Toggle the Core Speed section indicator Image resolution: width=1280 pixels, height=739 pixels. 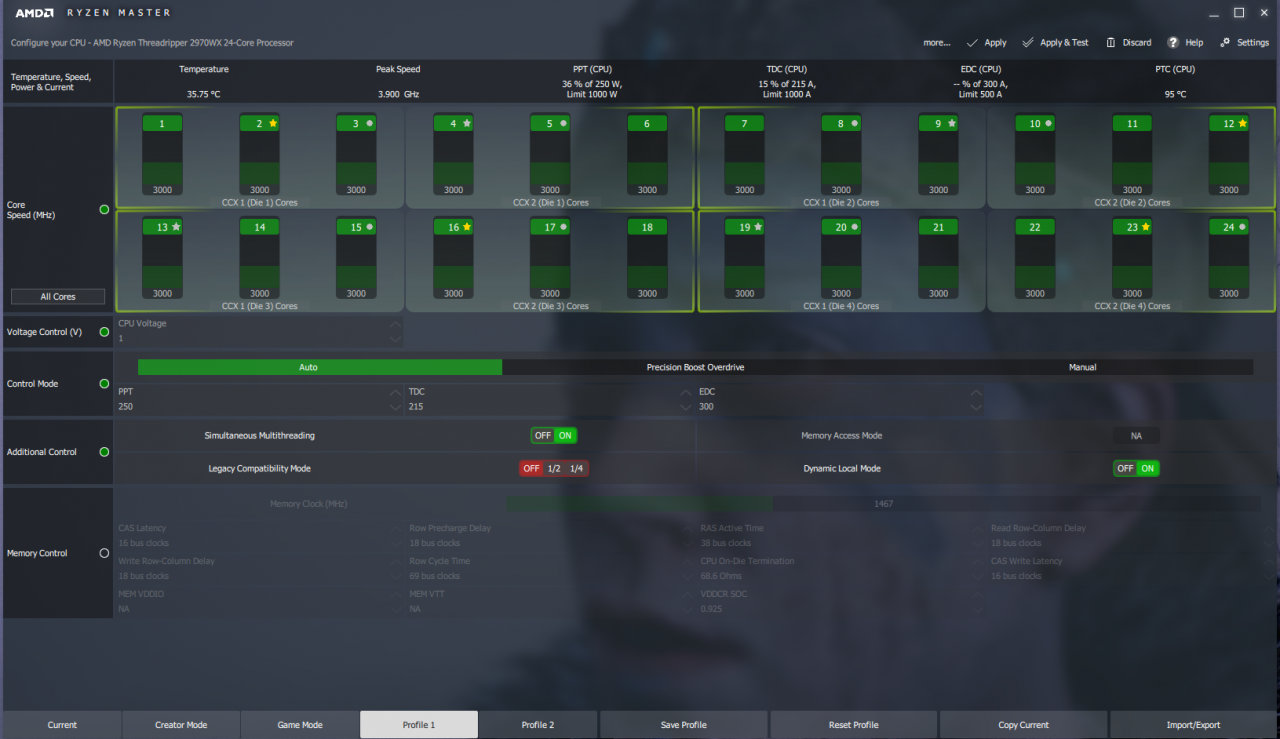(104, 210)
